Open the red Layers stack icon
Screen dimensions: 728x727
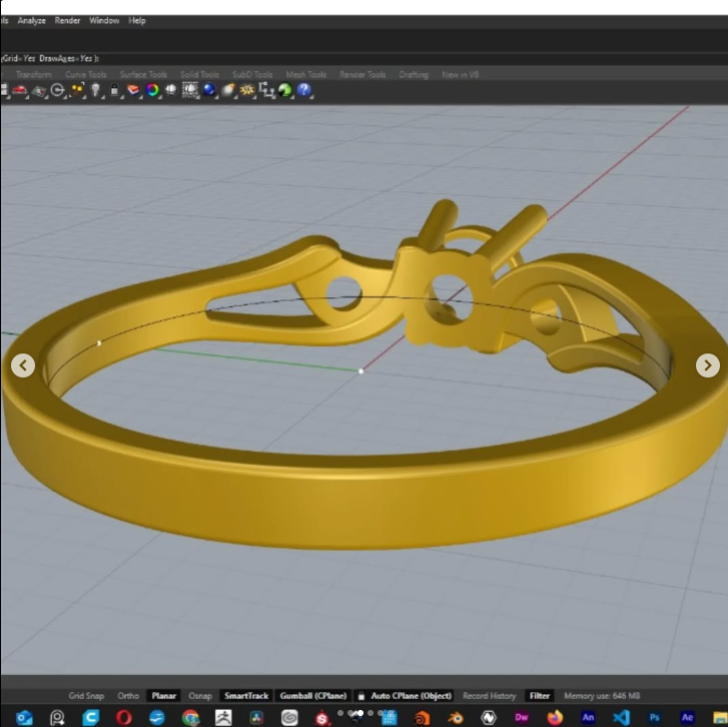[x=133, y=90]
